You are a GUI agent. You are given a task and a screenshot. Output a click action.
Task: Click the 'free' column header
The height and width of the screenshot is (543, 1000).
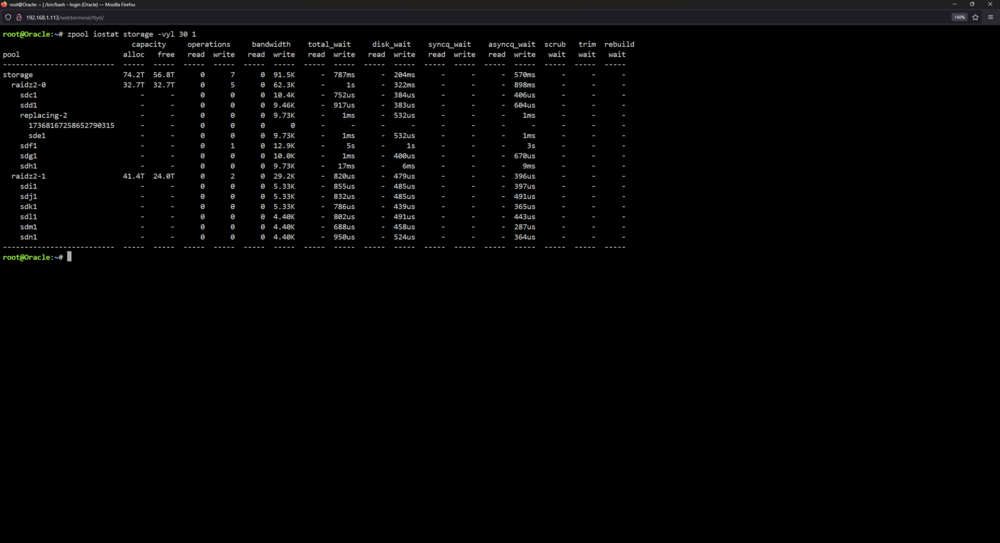click(166, 55)
